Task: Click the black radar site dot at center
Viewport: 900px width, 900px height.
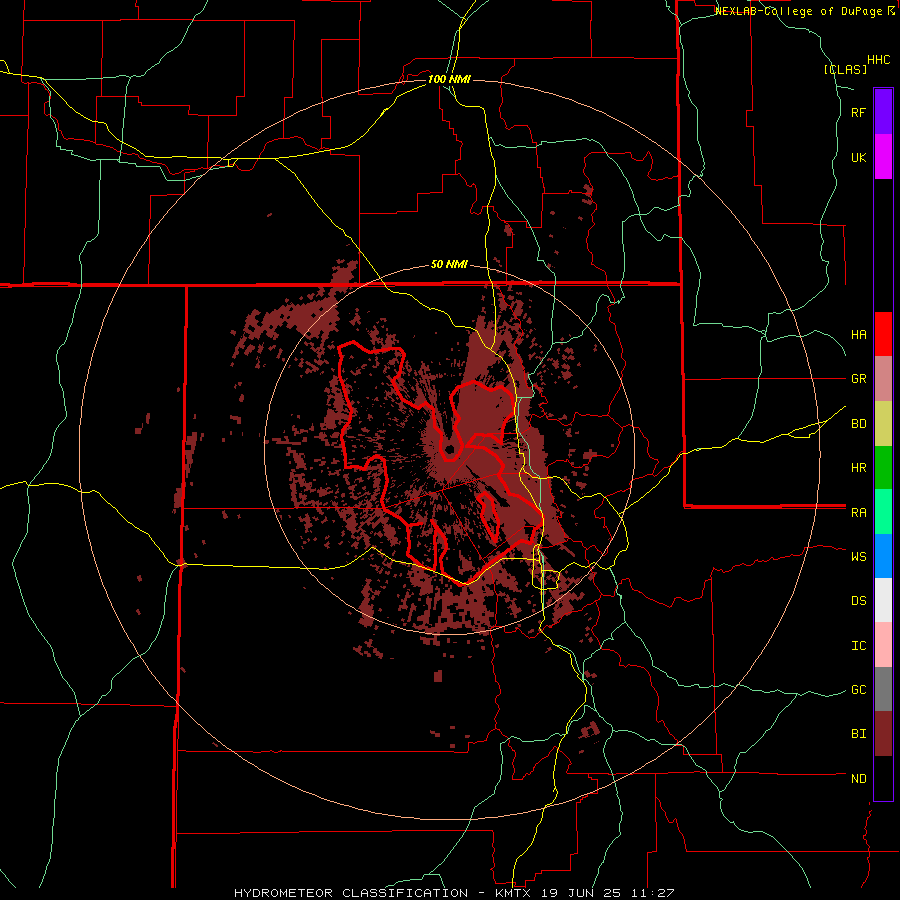Action: pos(450,449)
